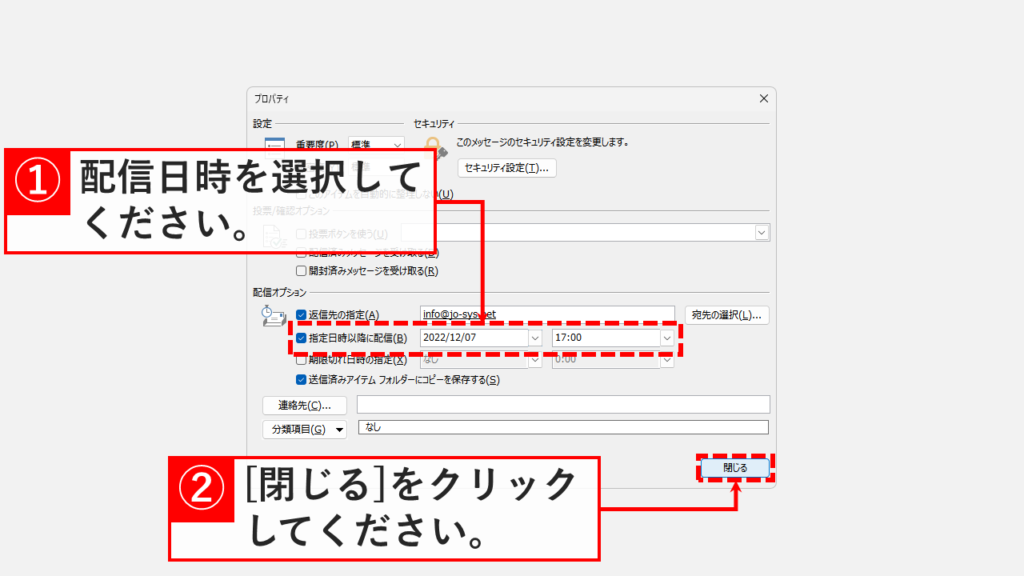Uncheck 指定日時以降に配信 checkbox
Screen dimensions: 1024x576
click(301, 338)
